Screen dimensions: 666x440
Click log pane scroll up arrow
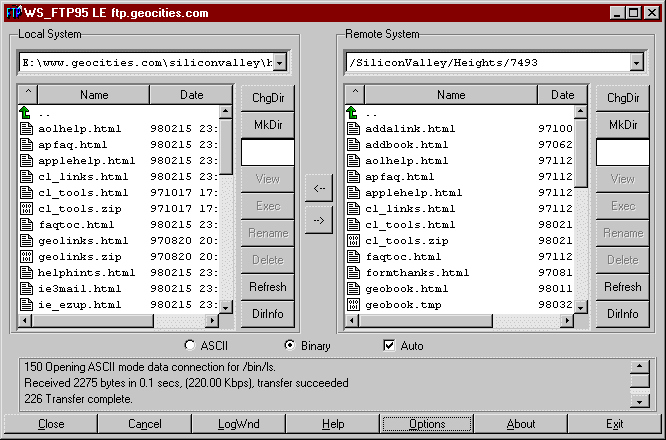(640, 366)
